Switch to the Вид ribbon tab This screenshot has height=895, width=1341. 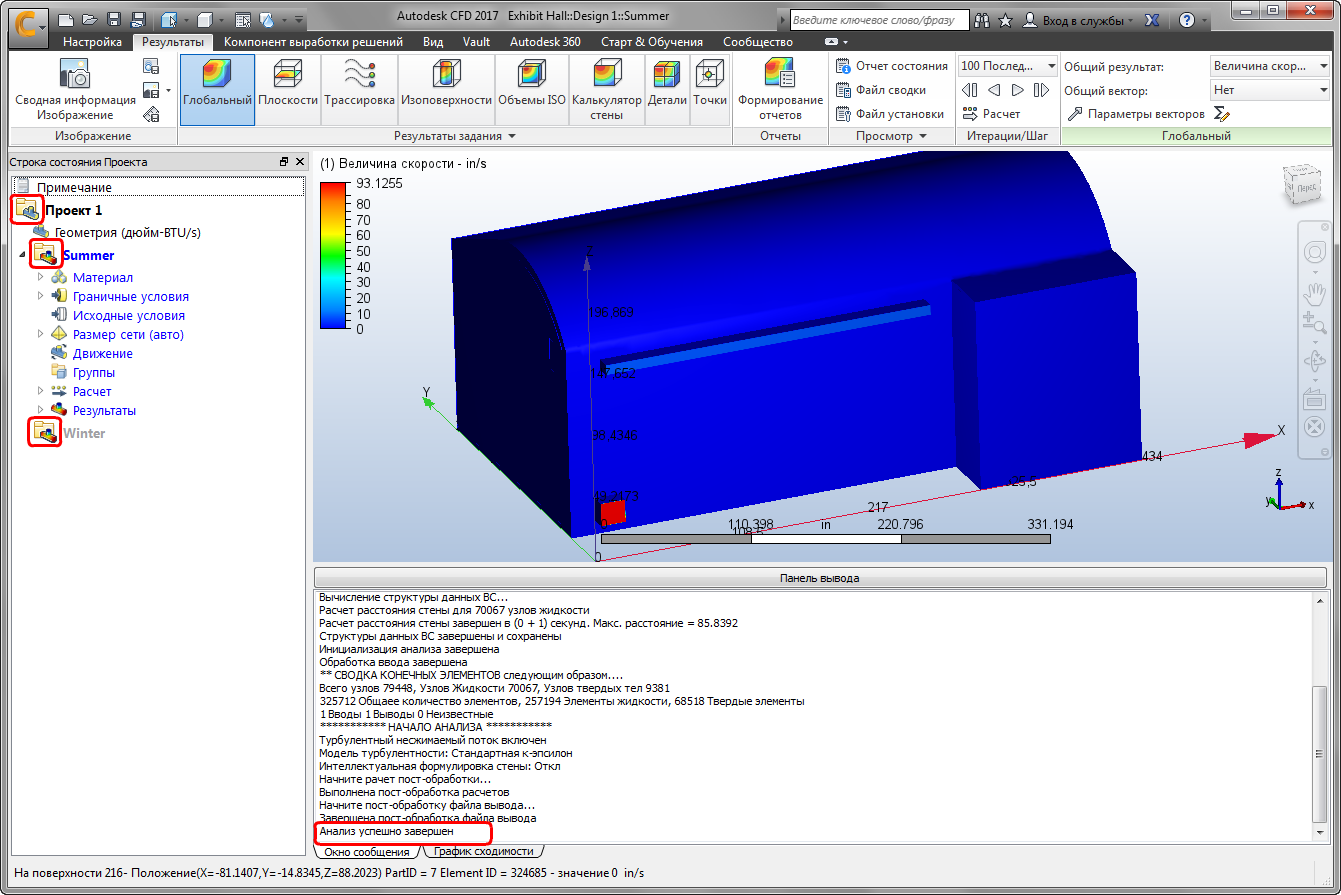[433, 42]
